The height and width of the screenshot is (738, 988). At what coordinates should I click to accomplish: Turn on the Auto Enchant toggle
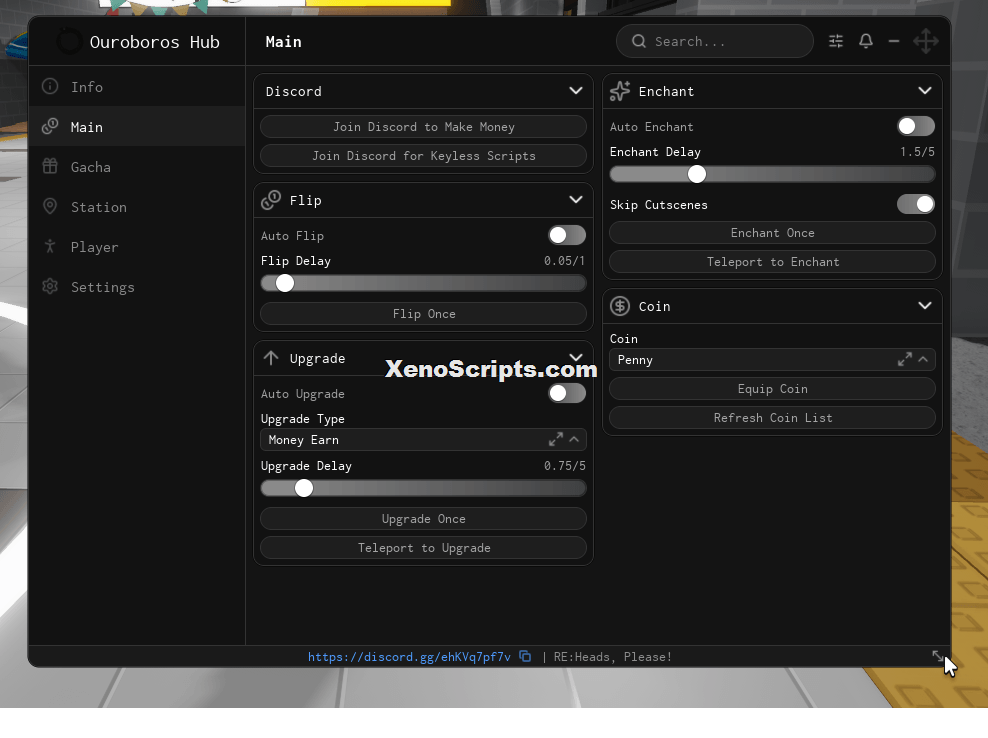coord(916,127)
